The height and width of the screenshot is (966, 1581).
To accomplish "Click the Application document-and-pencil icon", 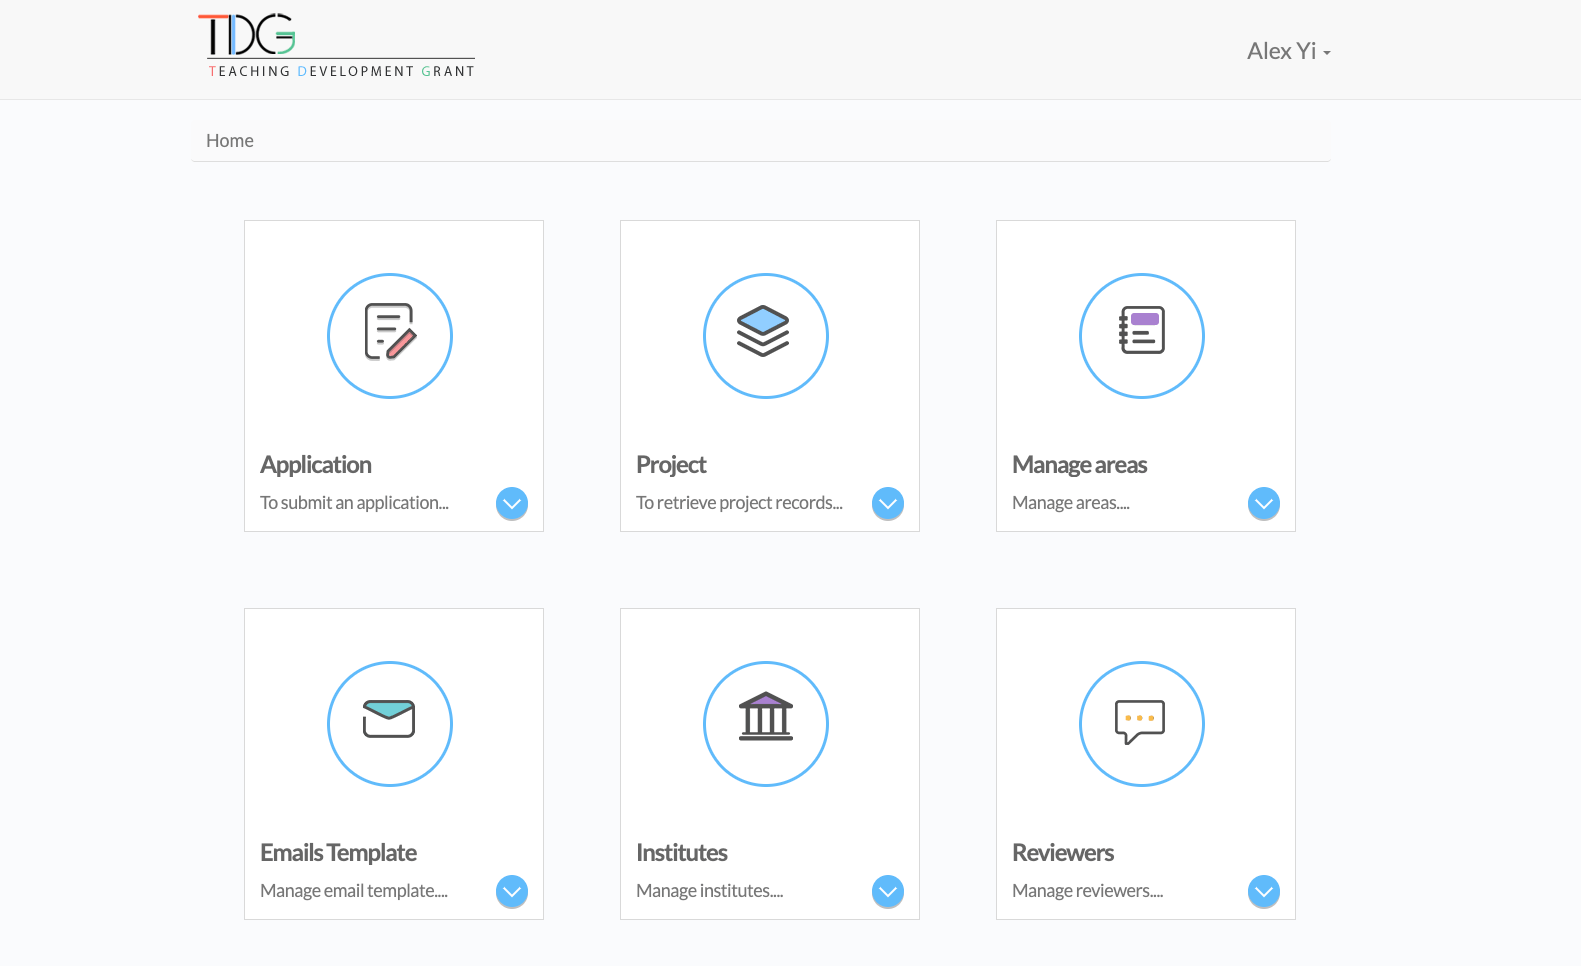I will (390, 335).
